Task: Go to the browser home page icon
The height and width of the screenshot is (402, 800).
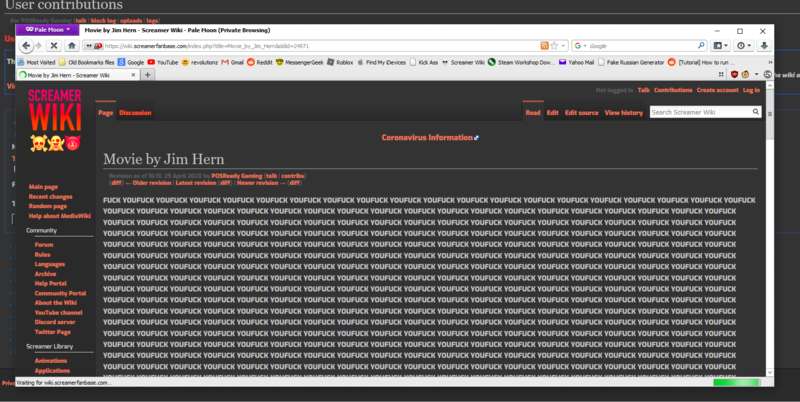Action: (71, 46)
